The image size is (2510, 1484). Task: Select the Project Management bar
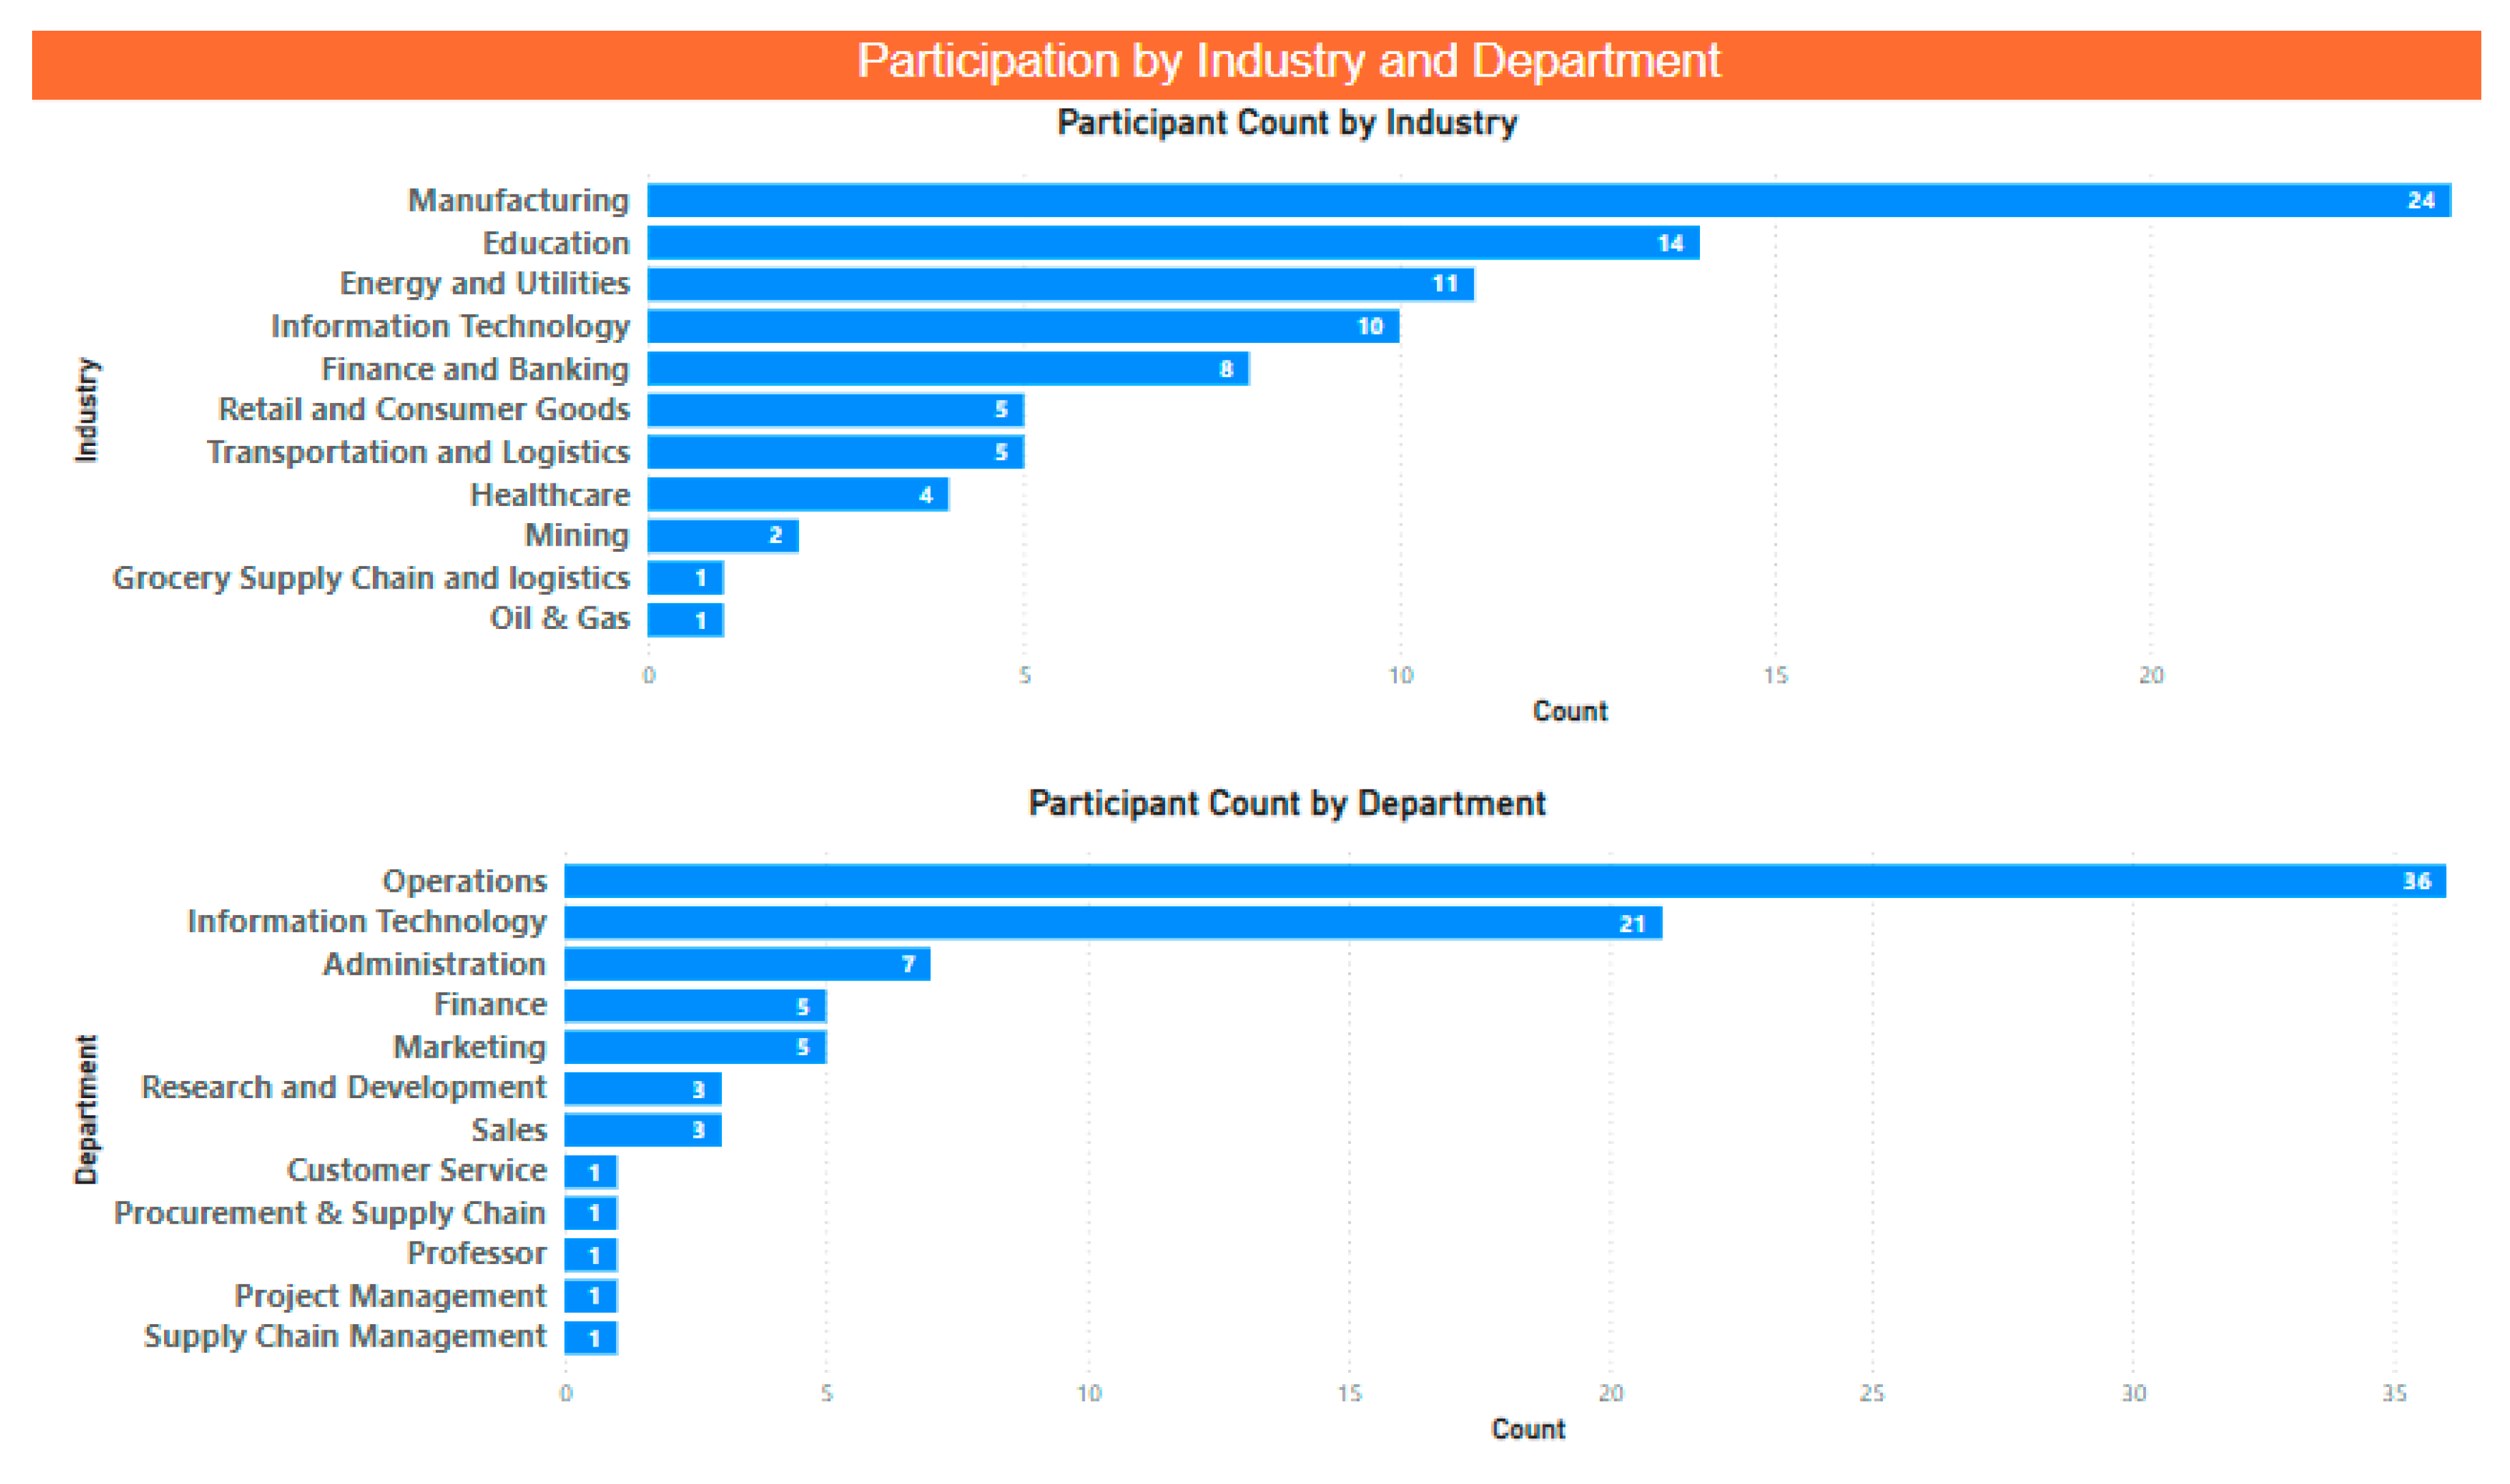591,1296
